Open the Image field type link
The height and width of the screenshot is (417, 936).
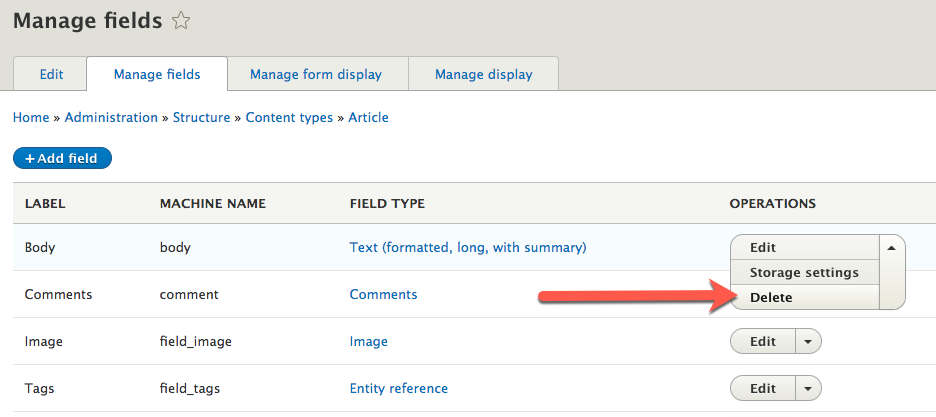click(368, 341)
